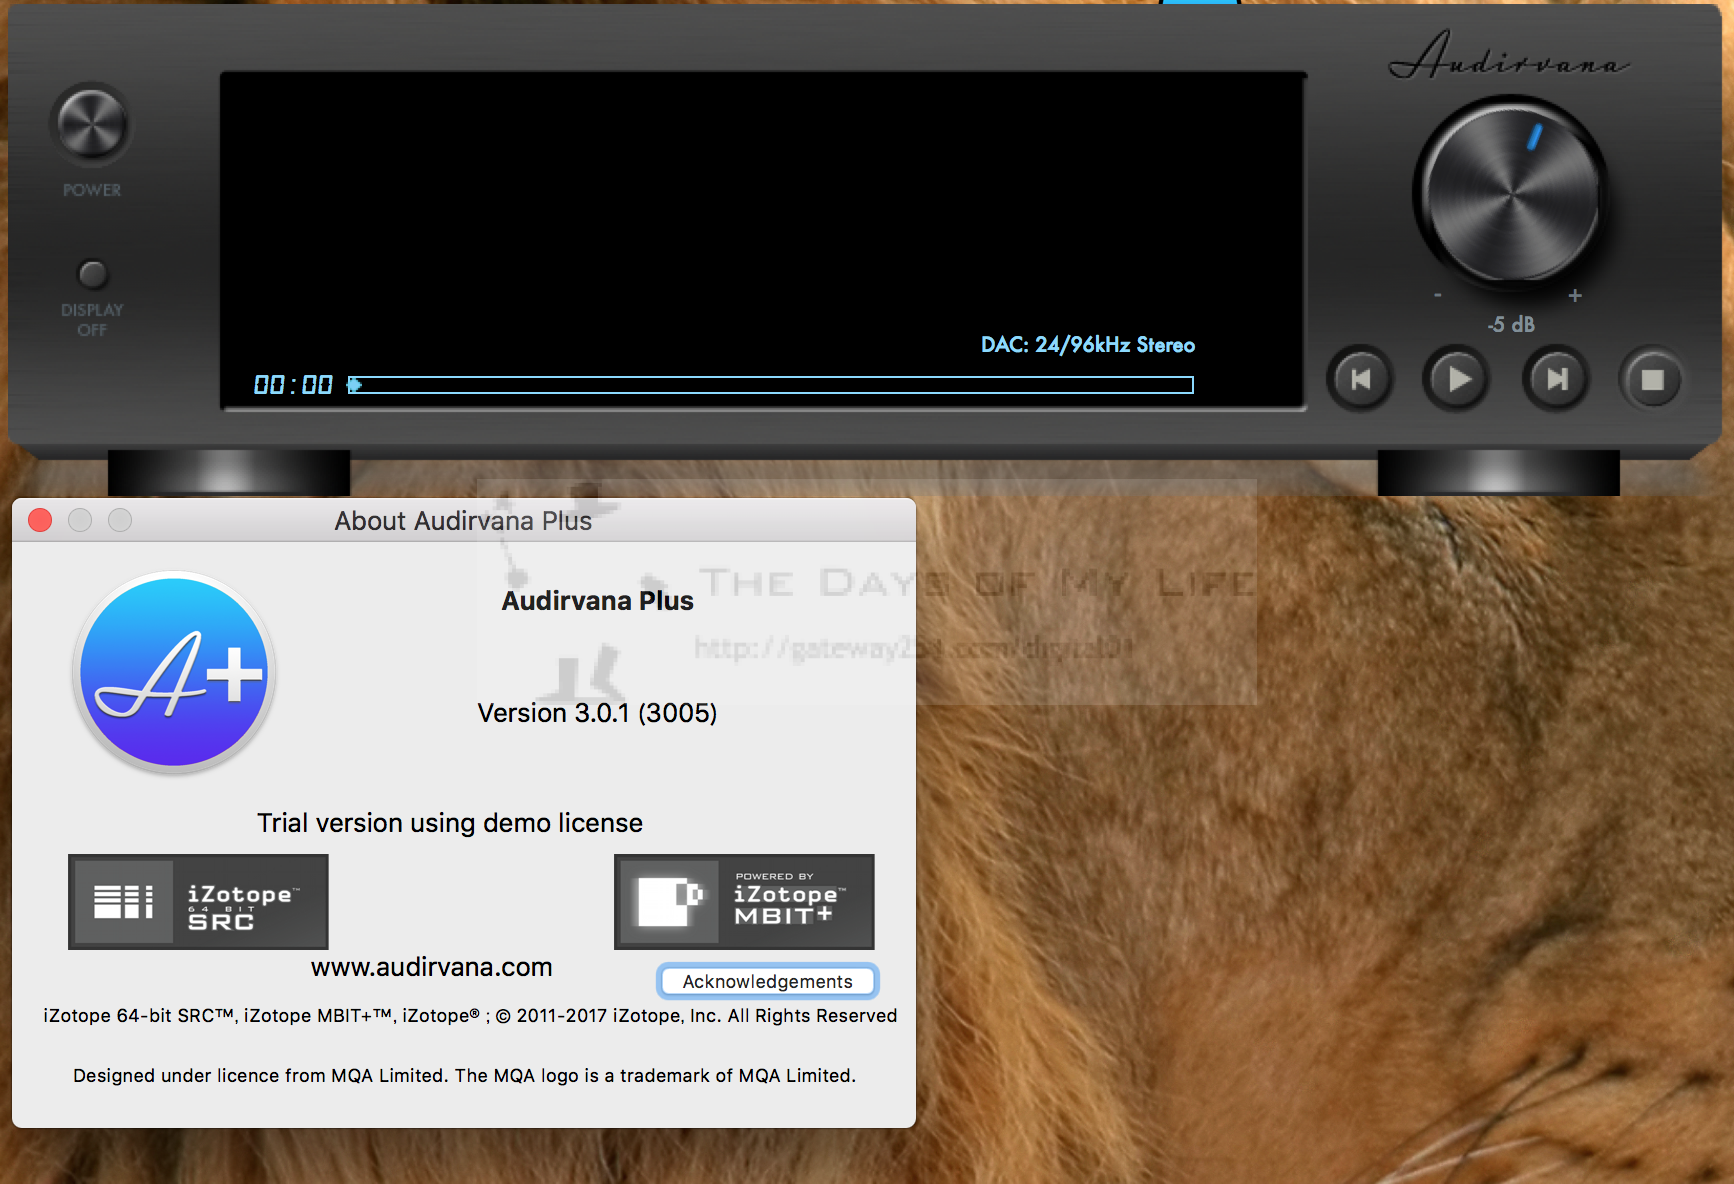The width and height of the screenshot is (1734, 1184).
Task: Click the playback progress bar
Action: pos(770,385)
